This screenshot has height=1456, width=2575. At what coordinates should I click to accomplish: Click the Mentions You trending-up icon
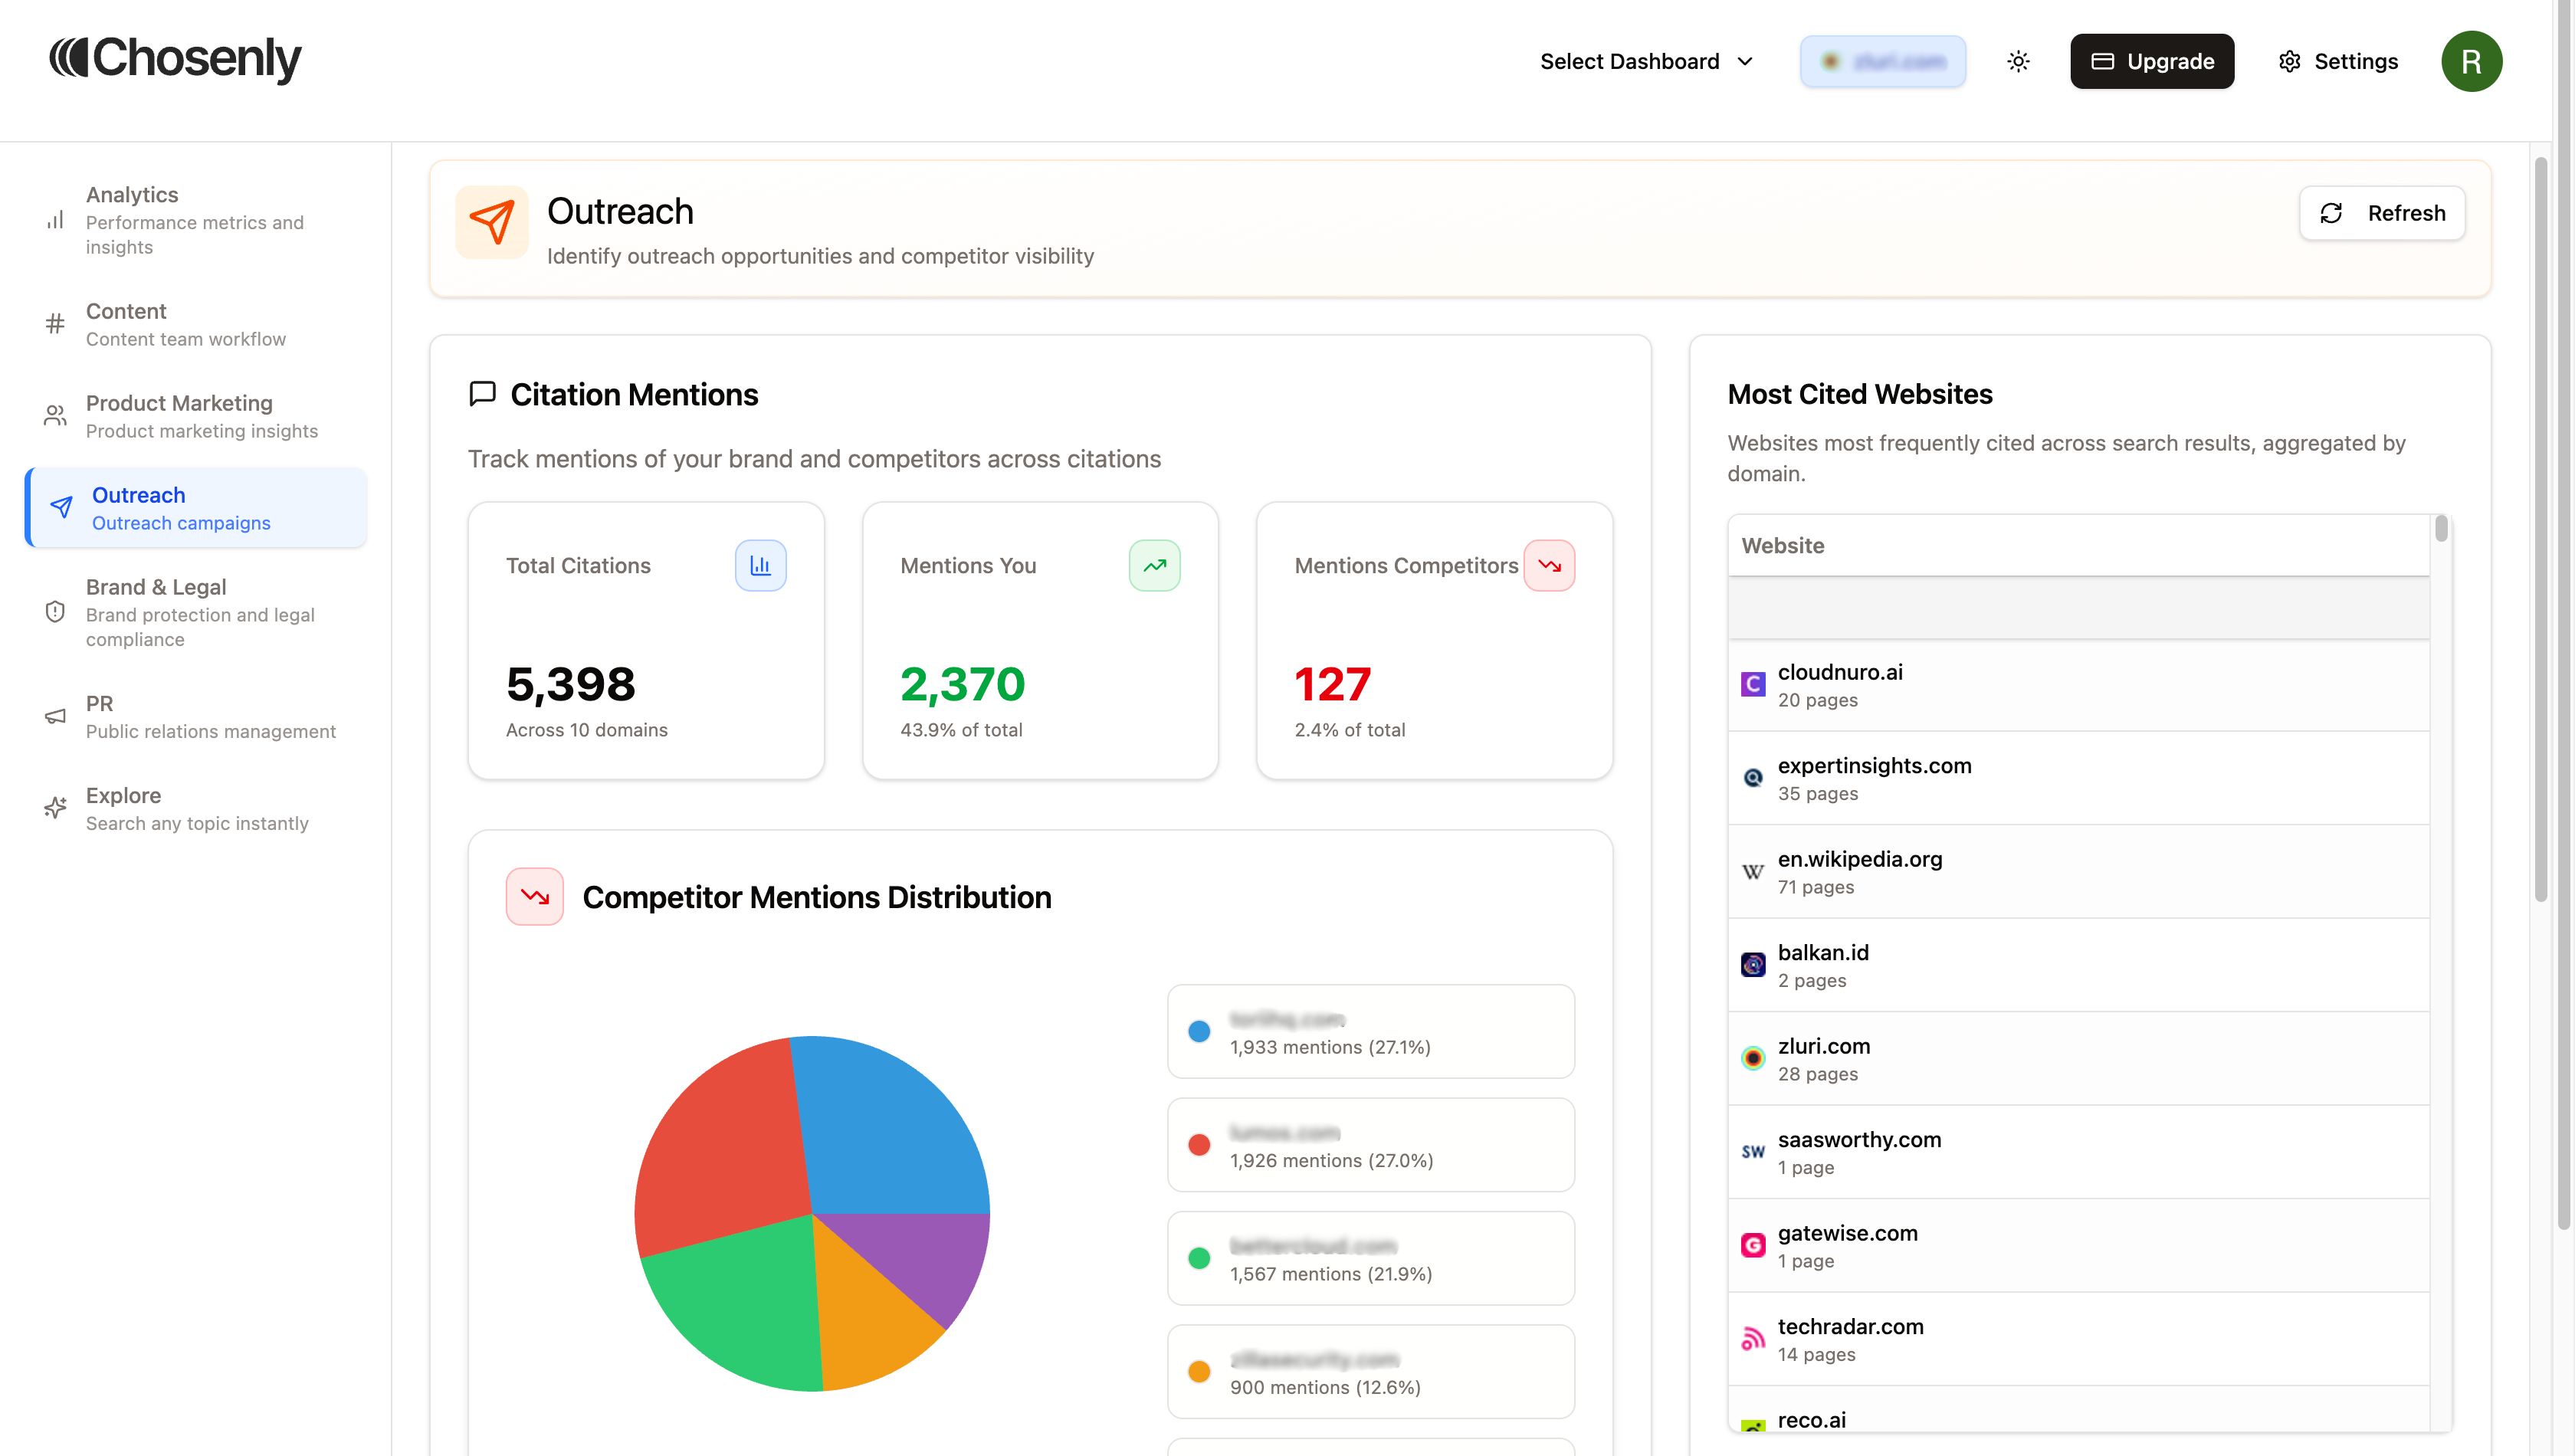point(1155,566)
